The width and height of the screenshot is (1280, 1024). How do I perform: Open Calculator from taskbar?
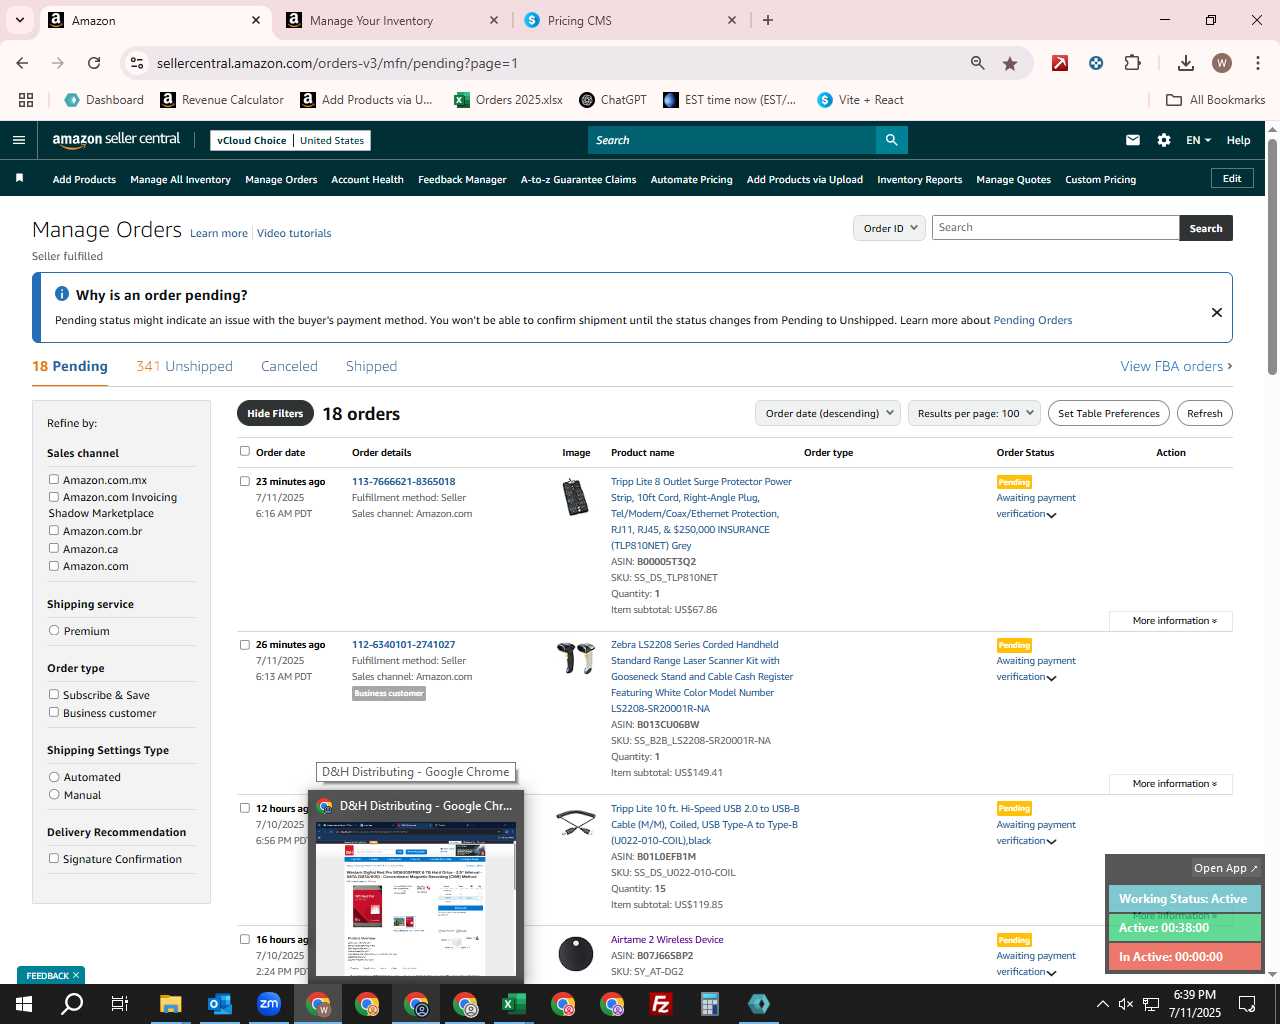pos(710,1004)
